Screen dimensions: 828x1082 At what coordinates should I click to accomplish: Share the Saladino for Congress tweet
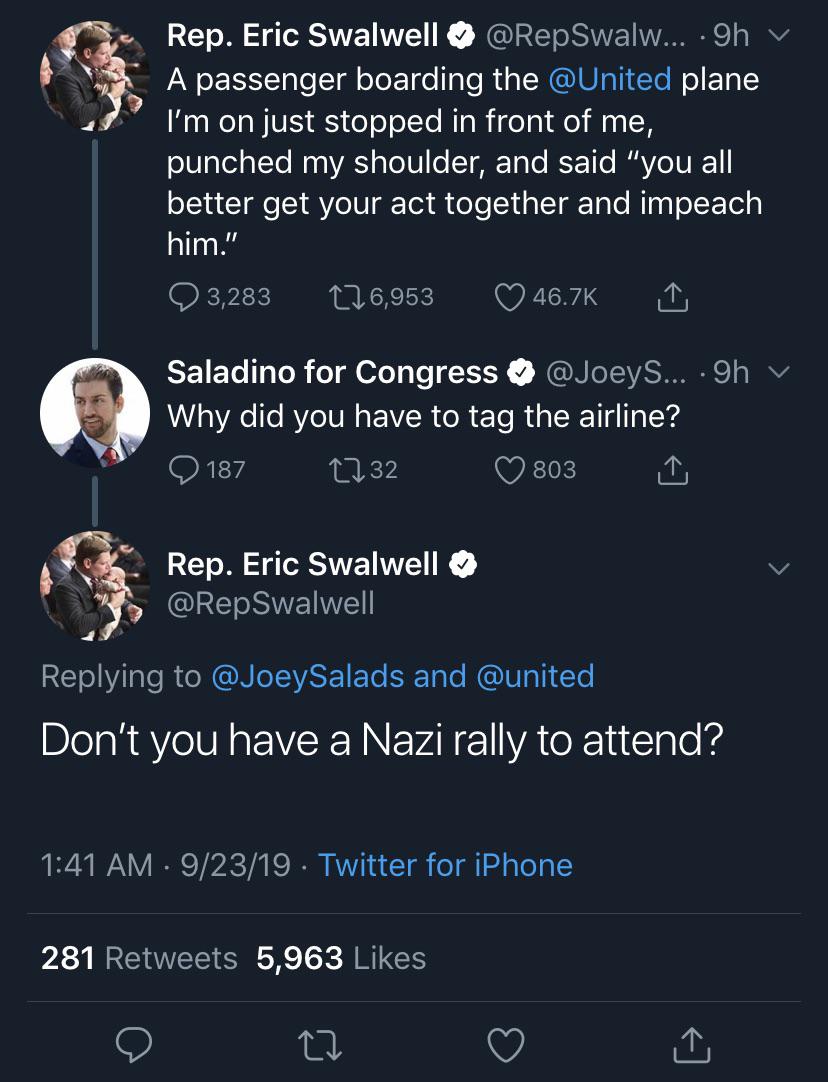[673, 469]
